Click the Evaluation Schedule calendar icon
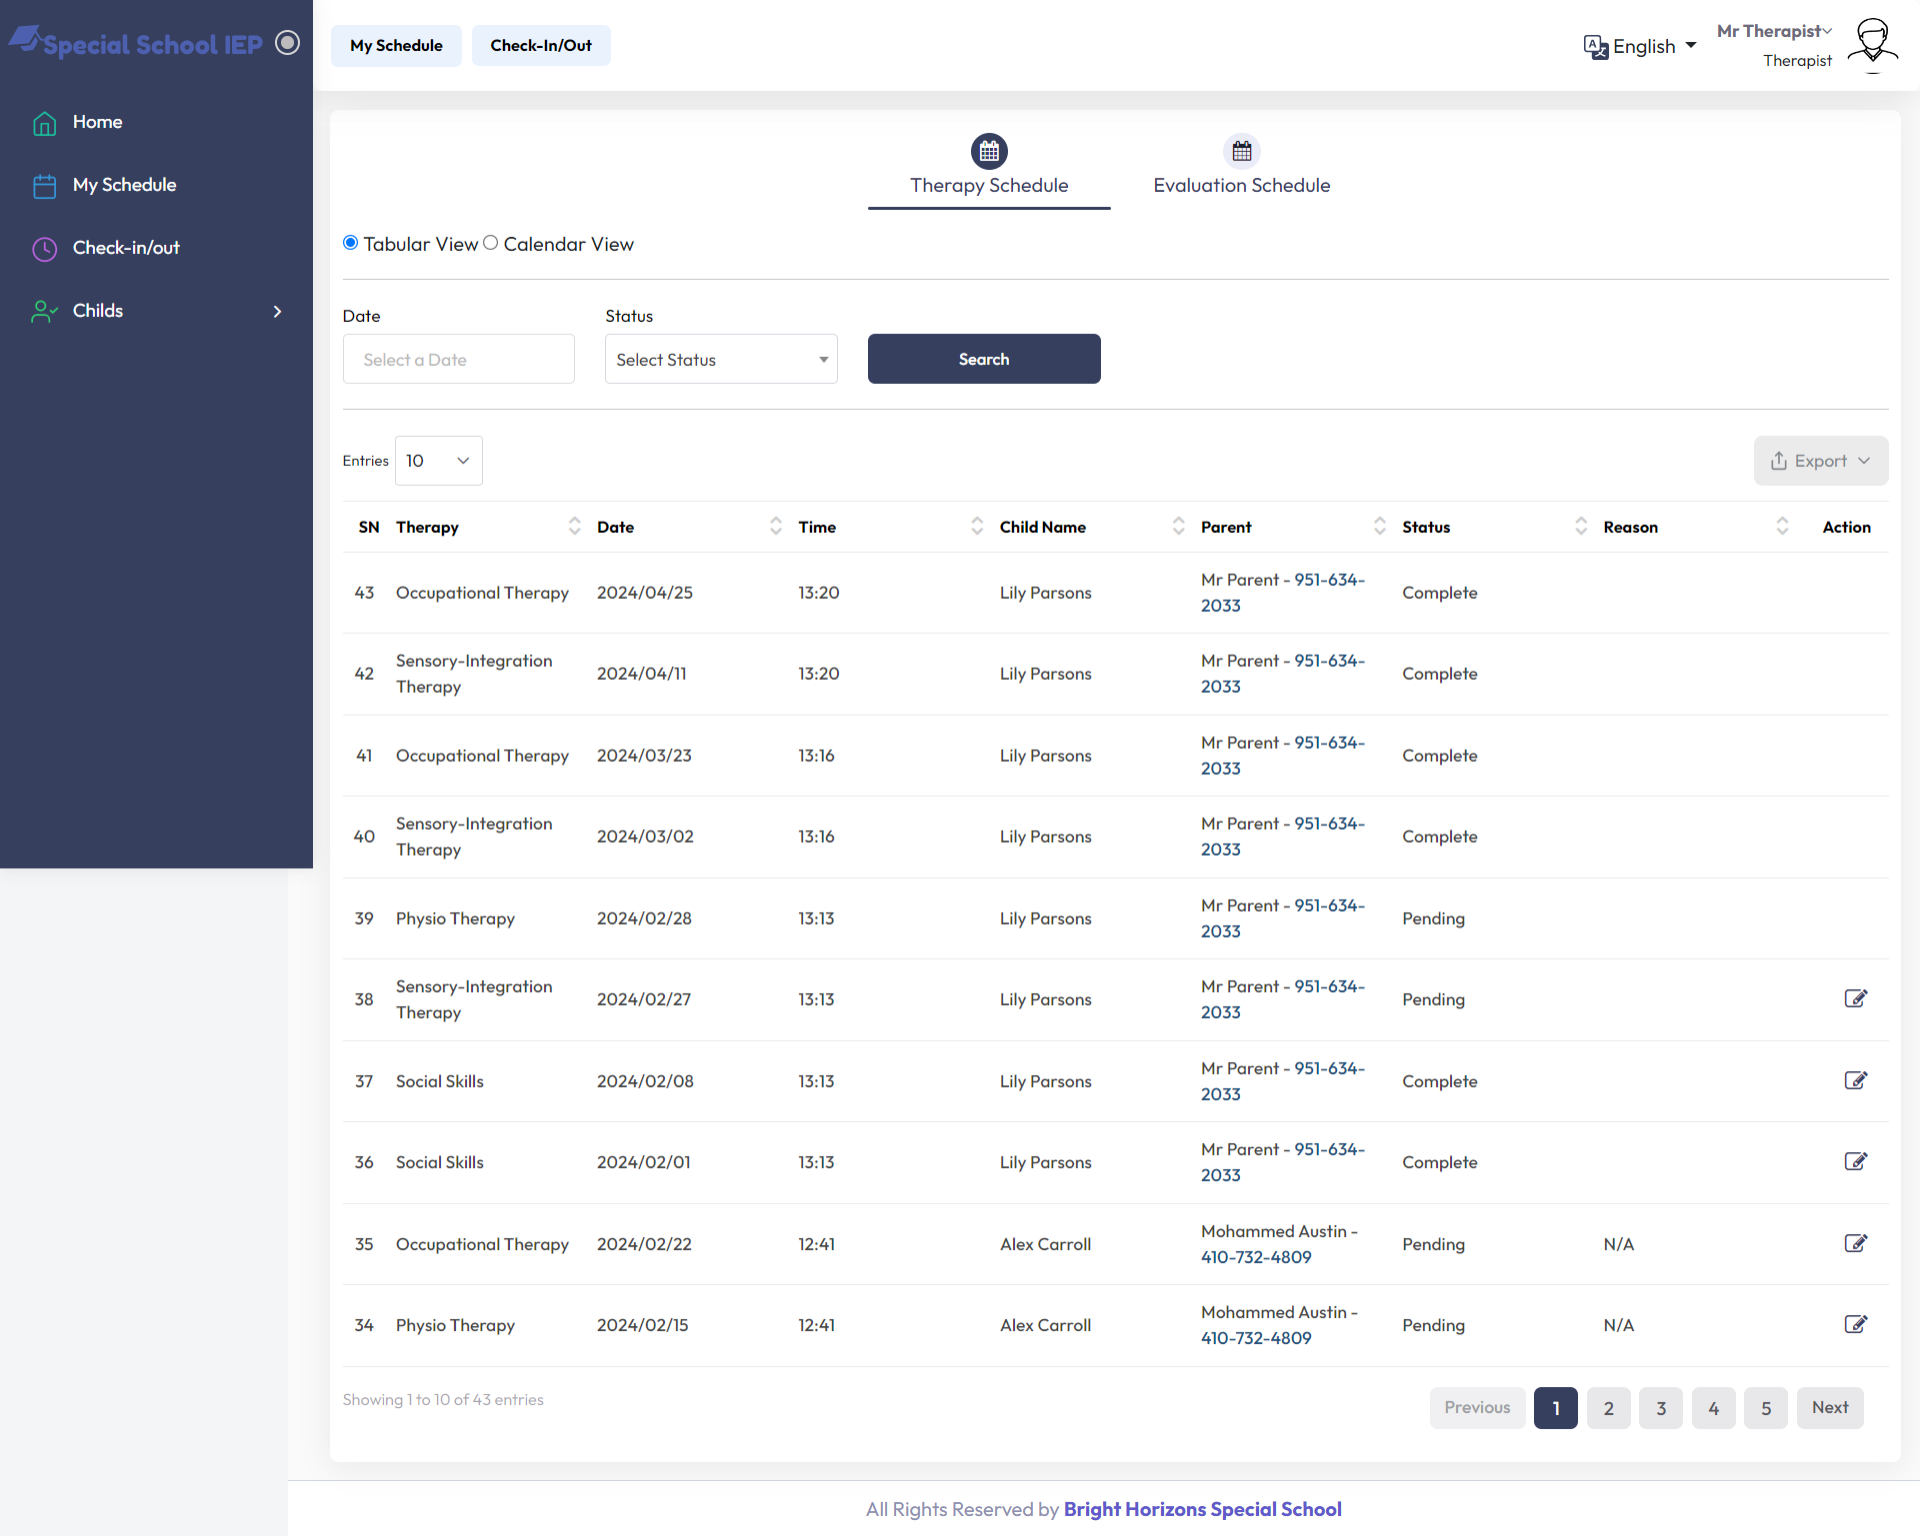The image size is (1920, 1537). [x=1241, y=152]
